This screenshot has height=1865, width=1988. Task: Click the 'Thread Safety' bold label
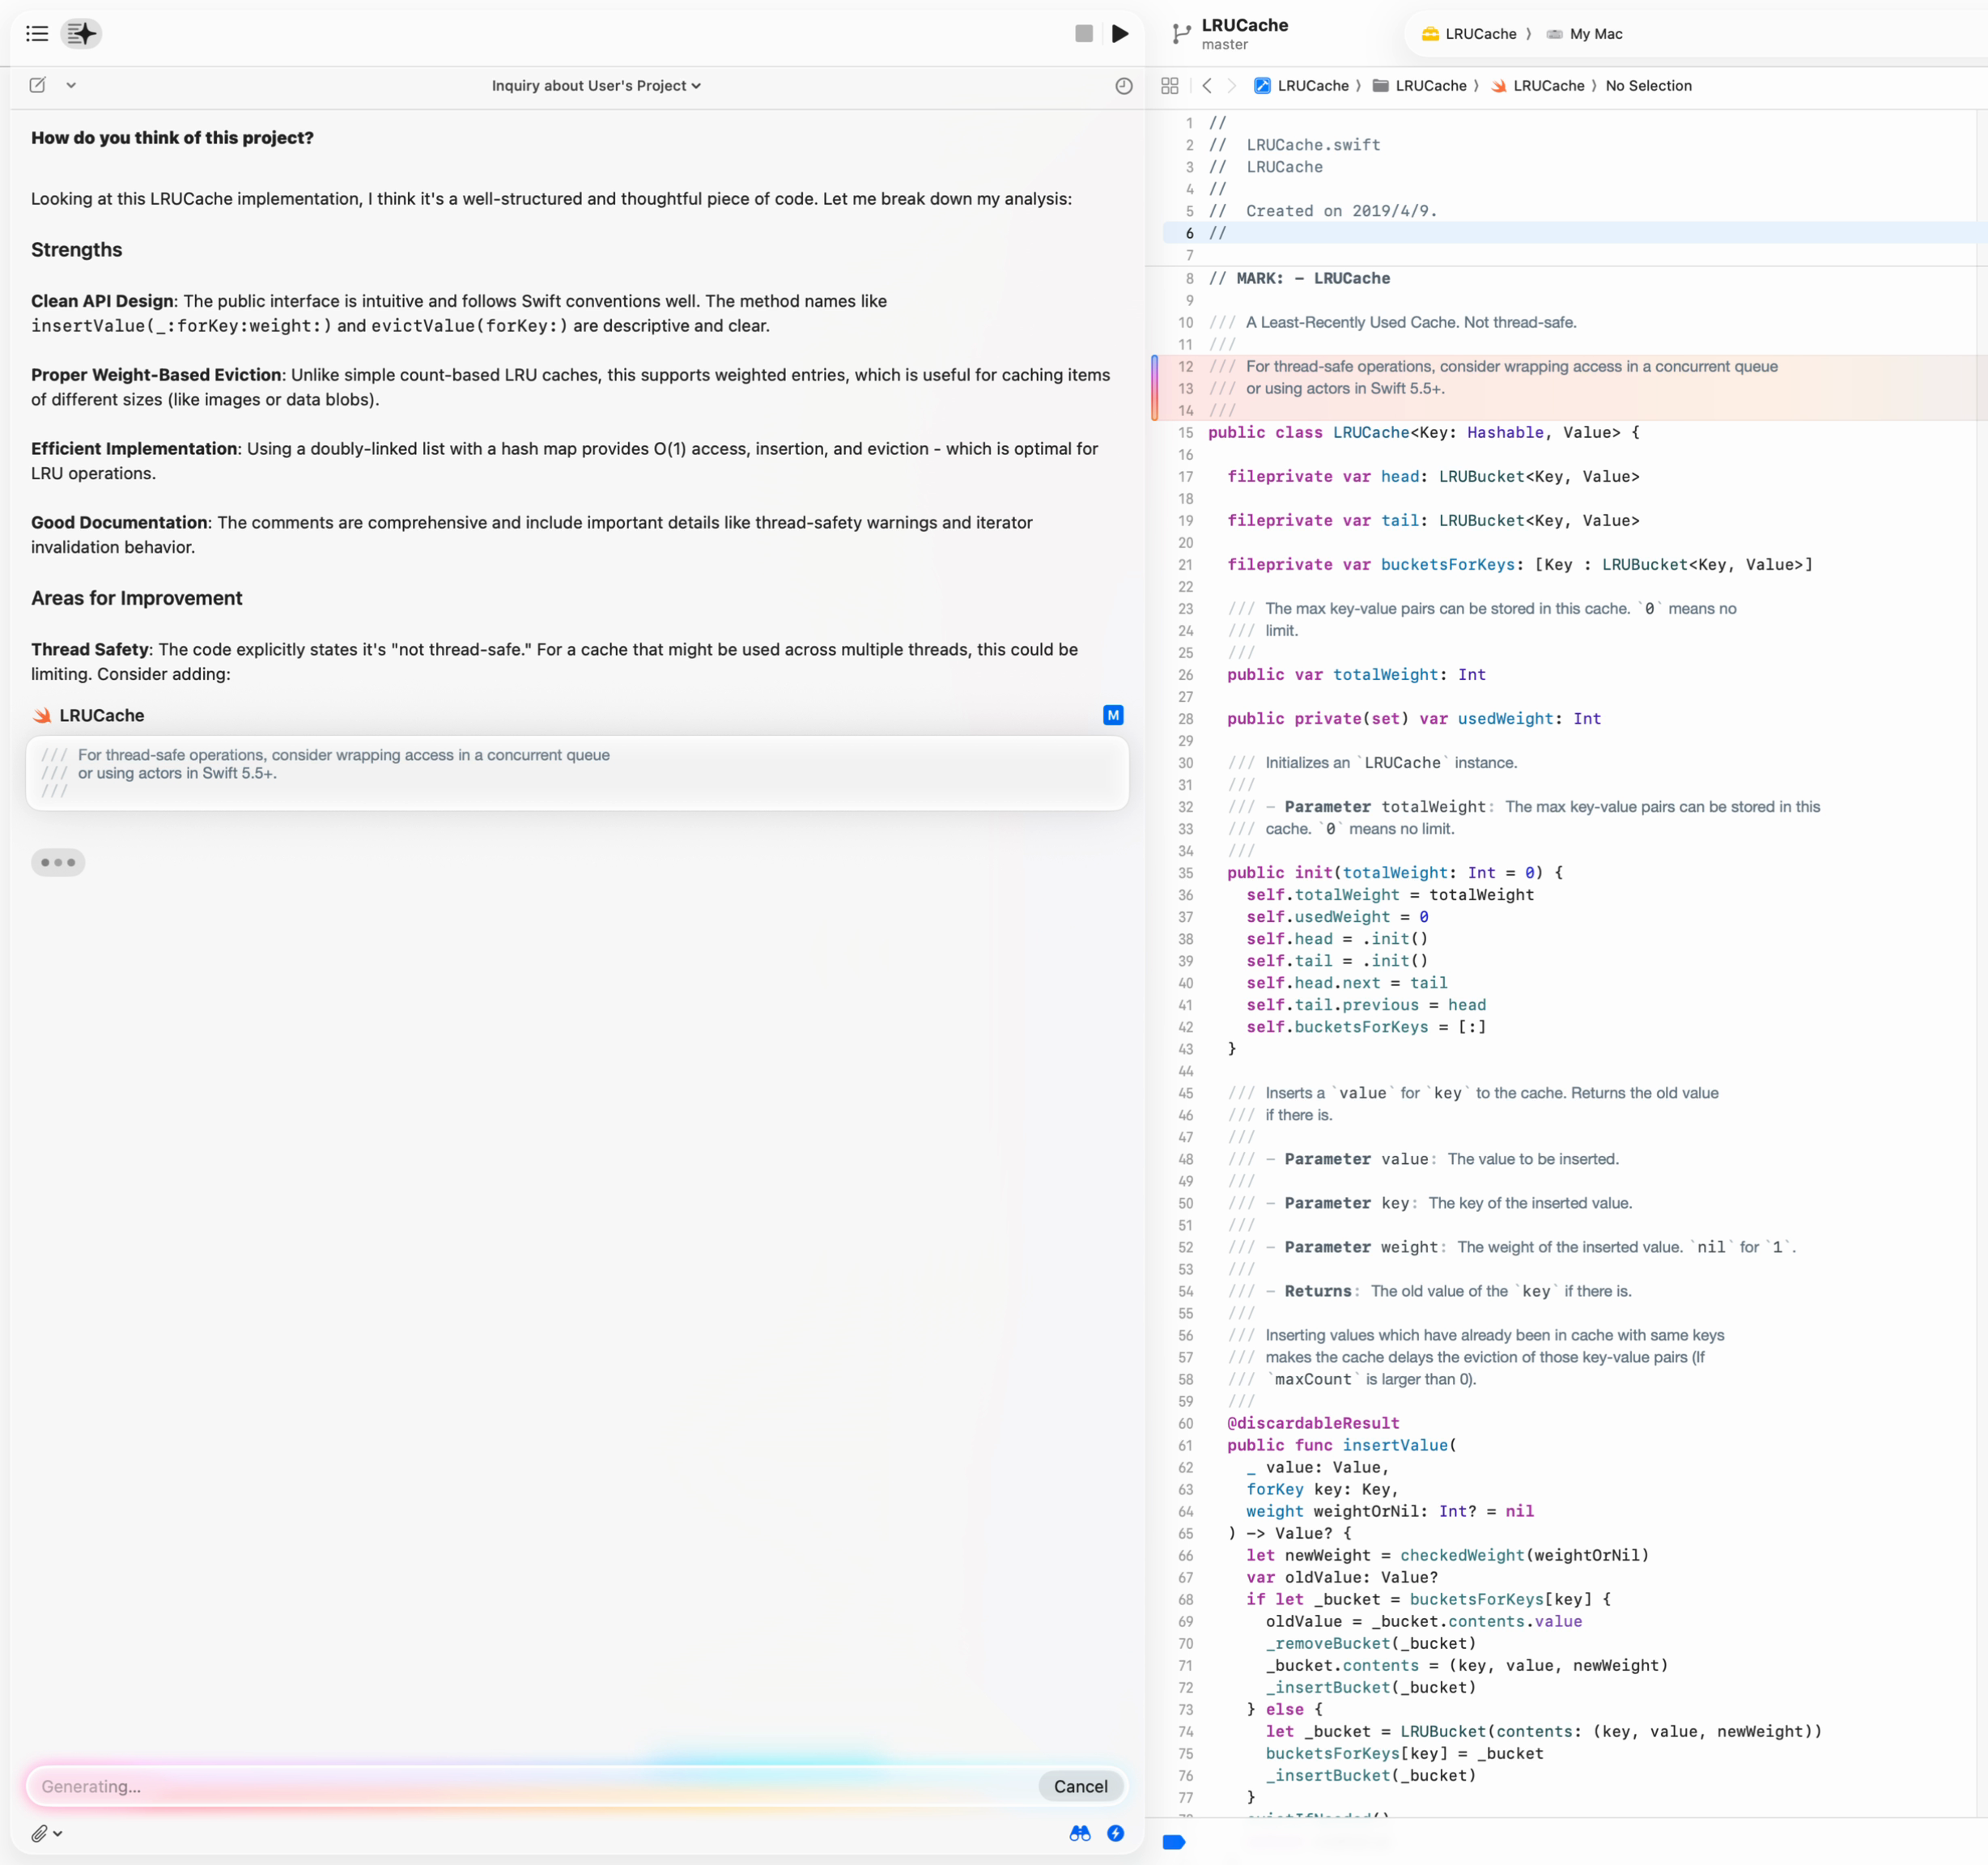[90, 650]
